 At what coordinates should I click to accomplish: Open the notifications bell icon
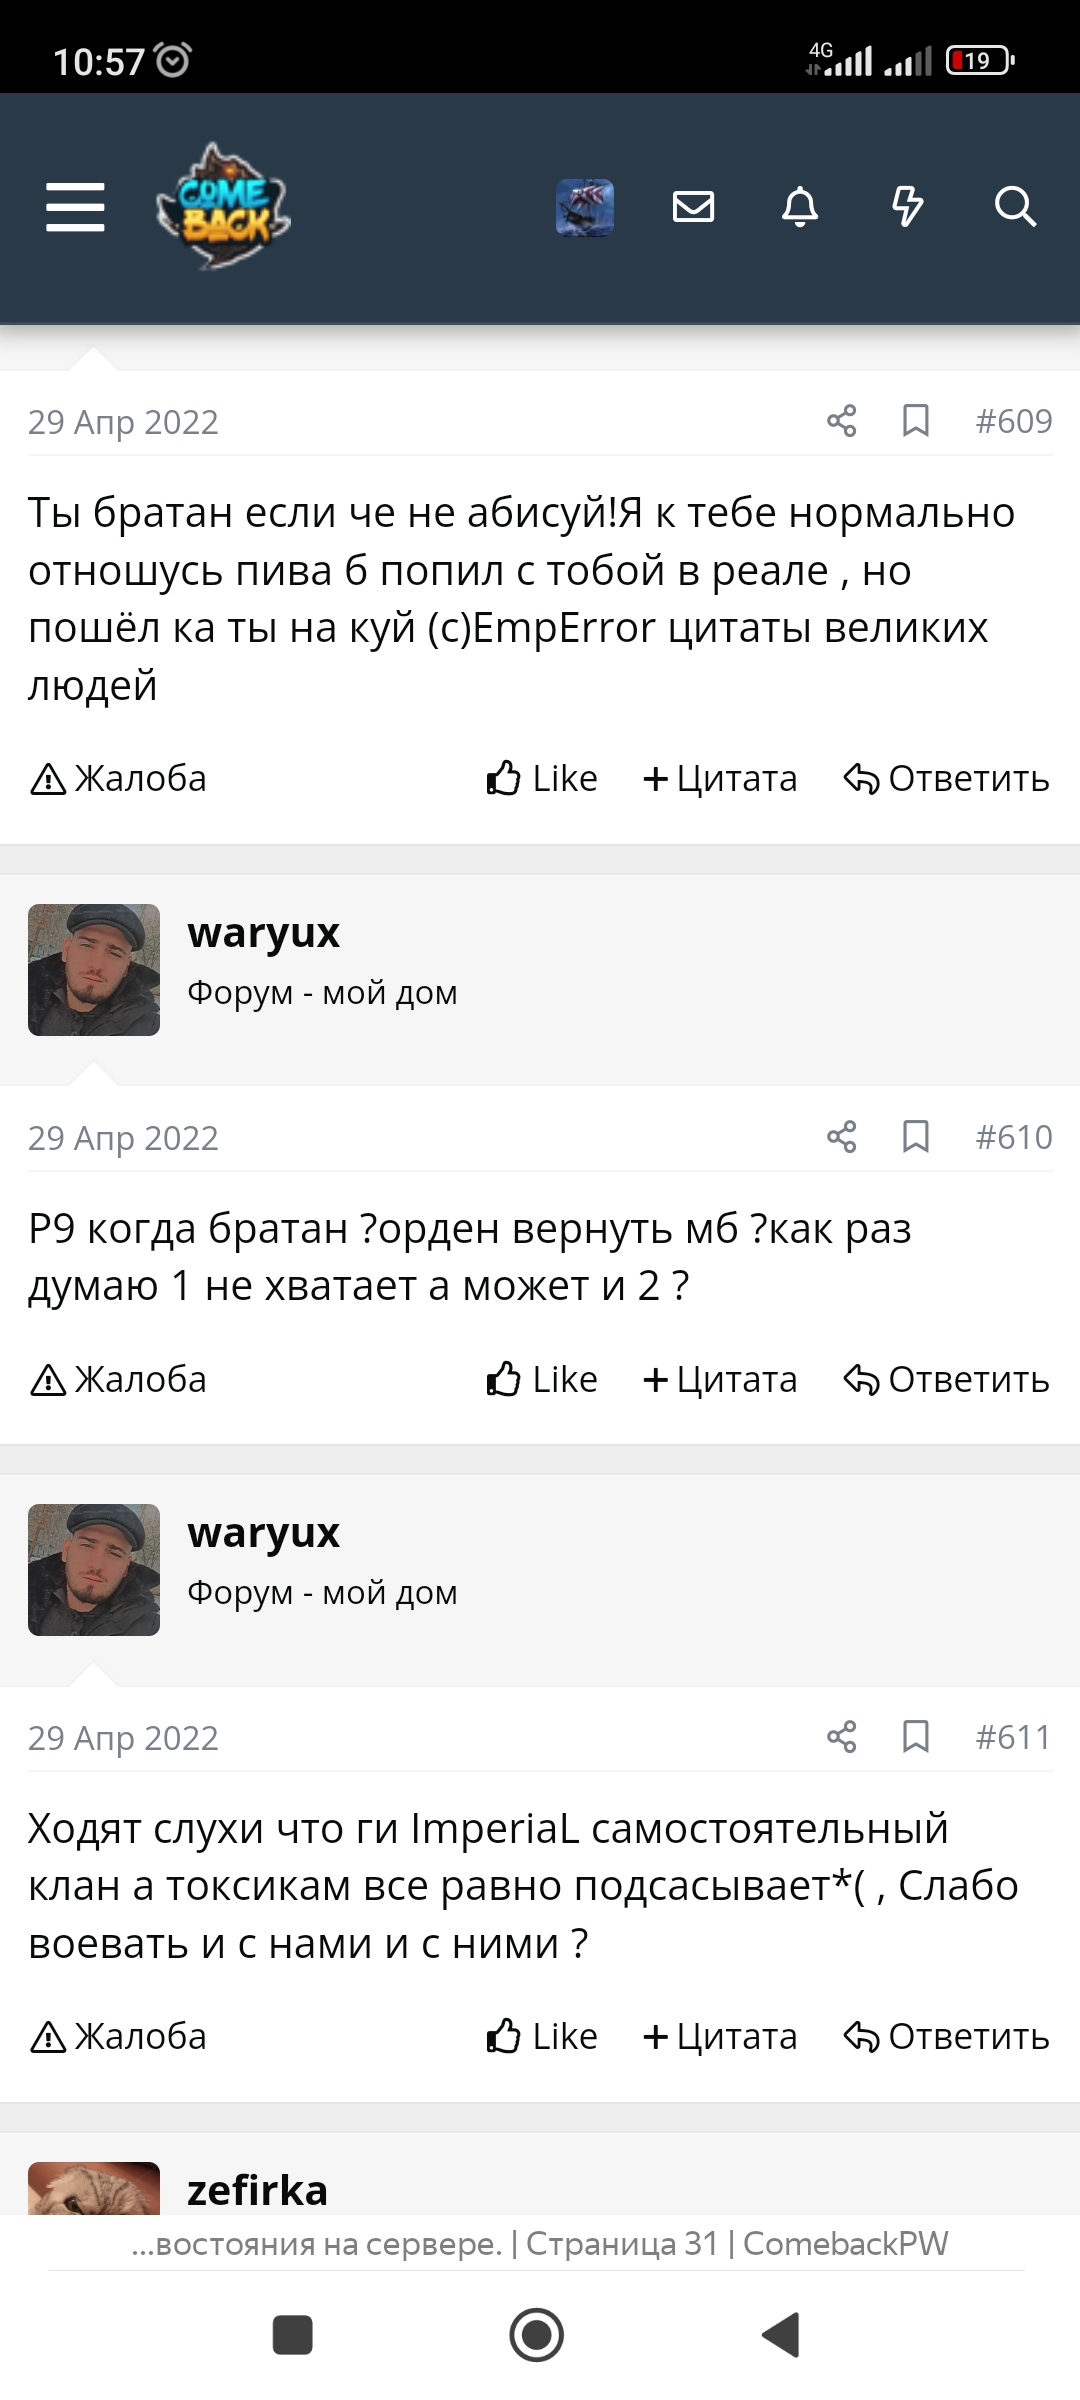click(x=800, y=207)
